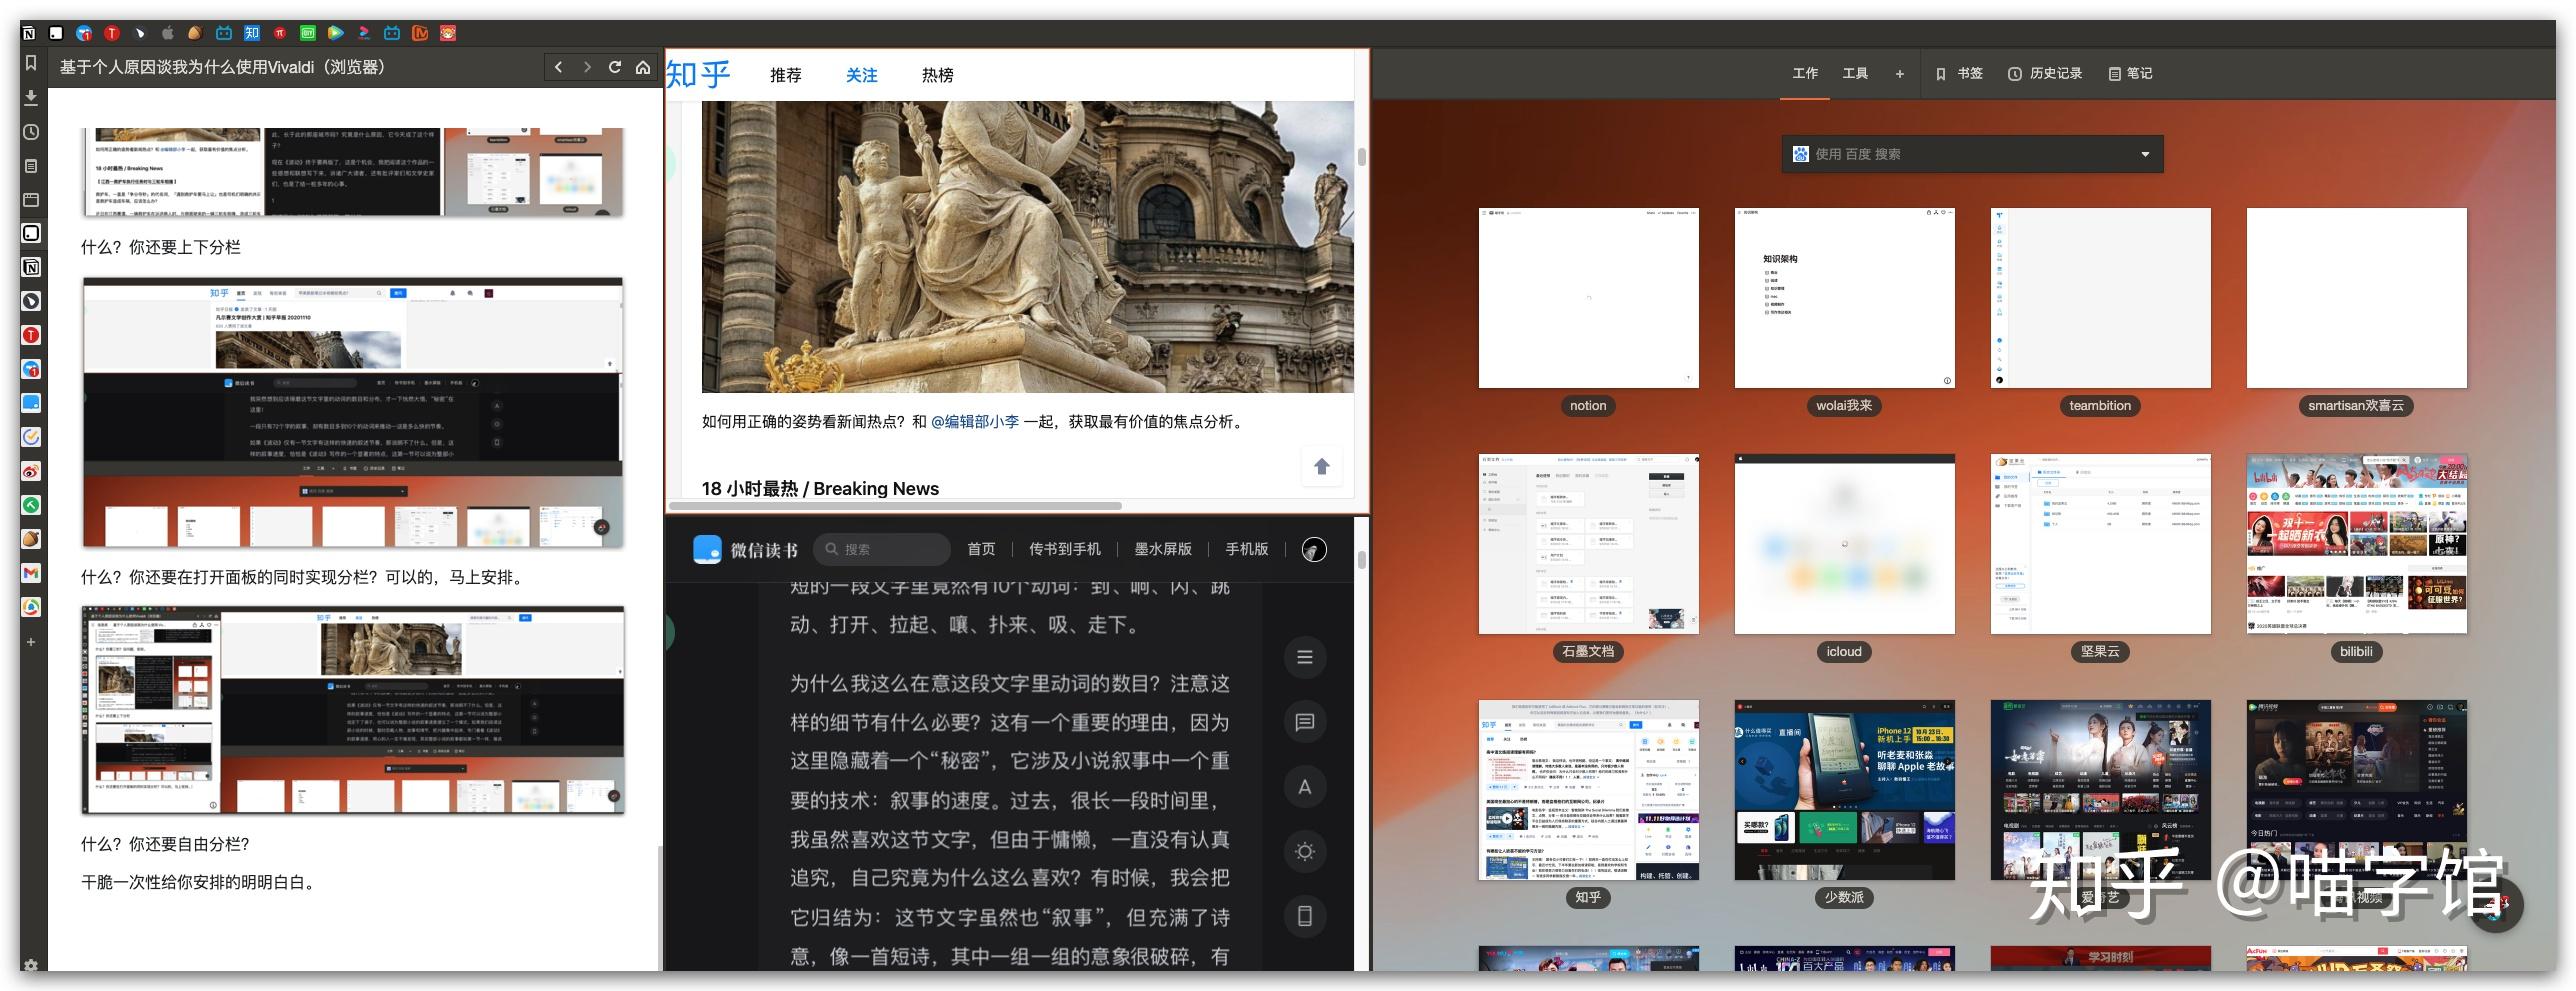Switch to Zhihu 热榜 tab
The image size is (2576, 991).
click(x=937, y=75)
